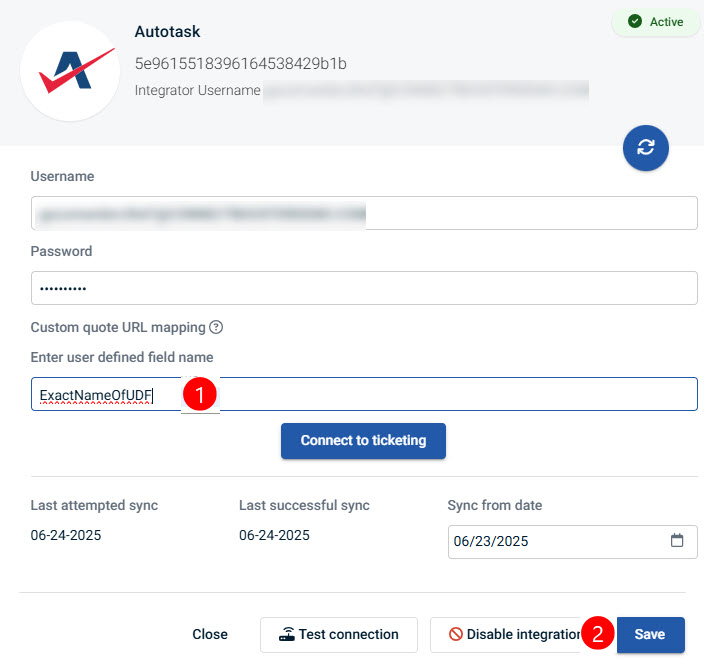
Task: Click the Last attempted sync date 06-24-2025
Action: pos(66,535)
